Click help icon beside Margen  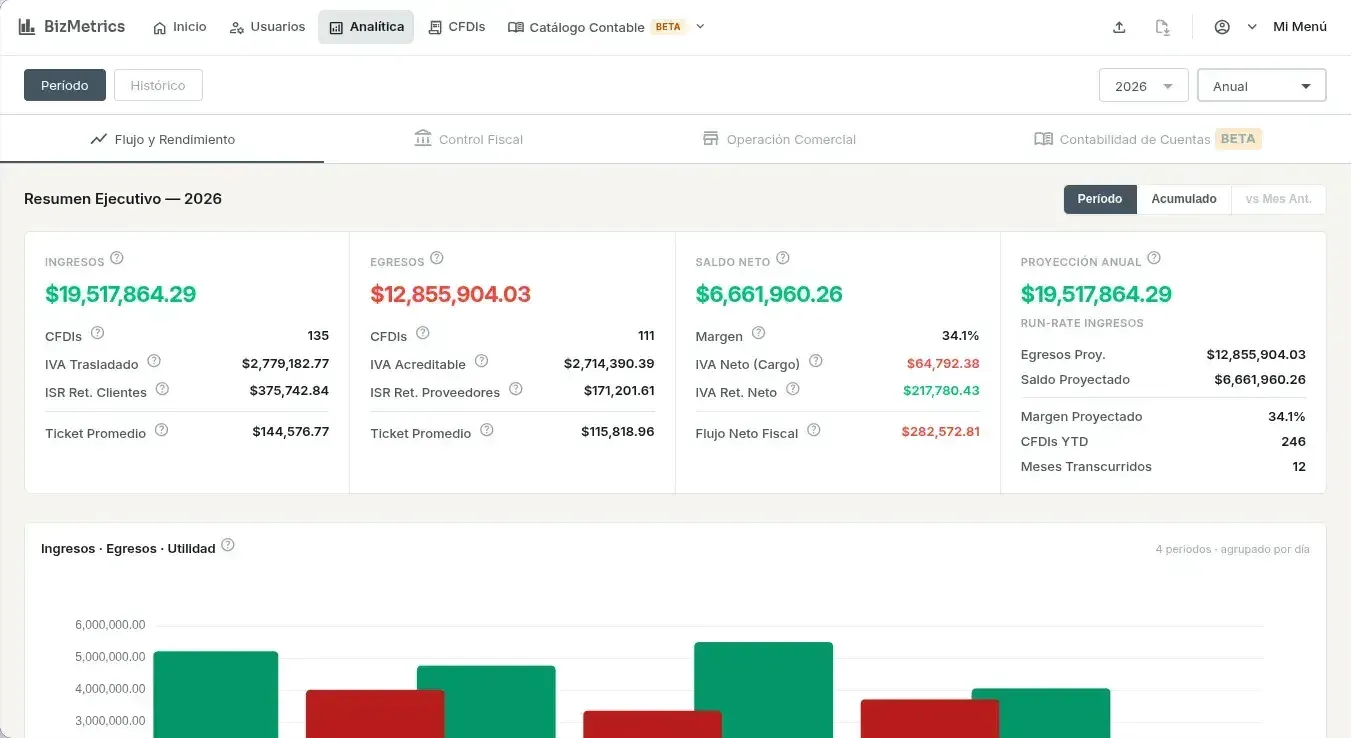pos(758,333)
